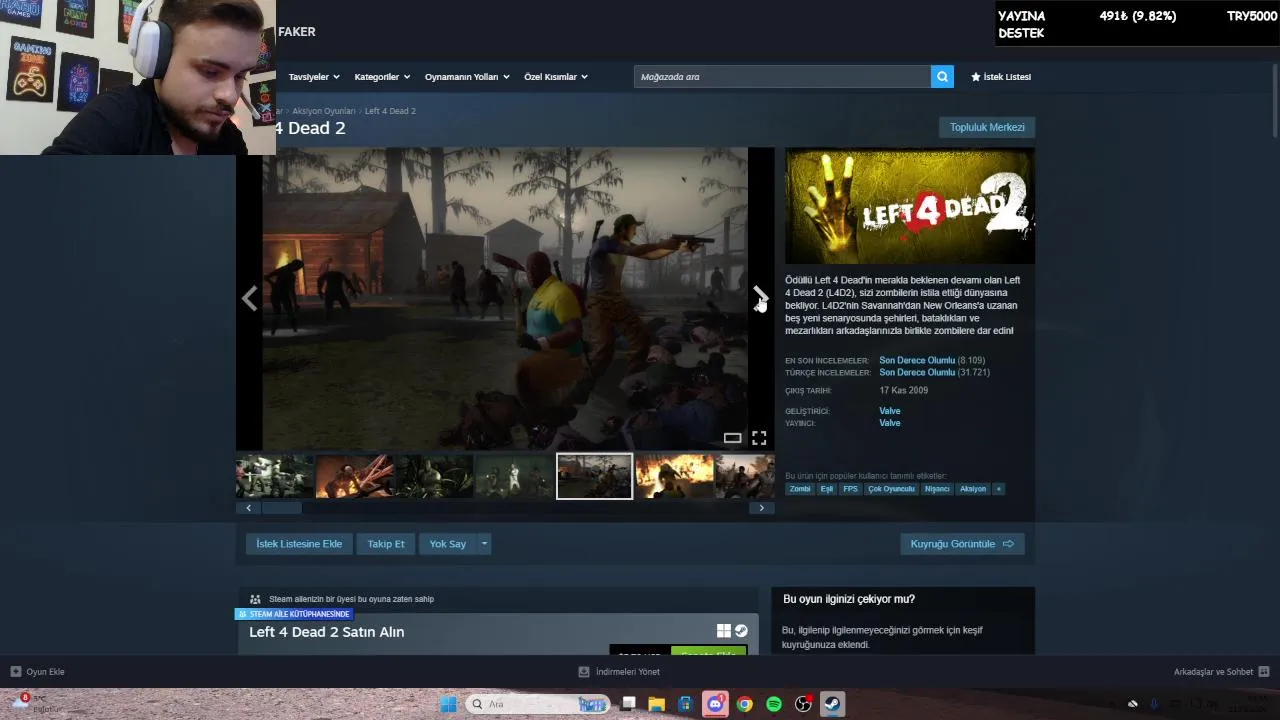Select the Aksiyon tag
This screenshot has height=720, width=1280.
point(973,489)
